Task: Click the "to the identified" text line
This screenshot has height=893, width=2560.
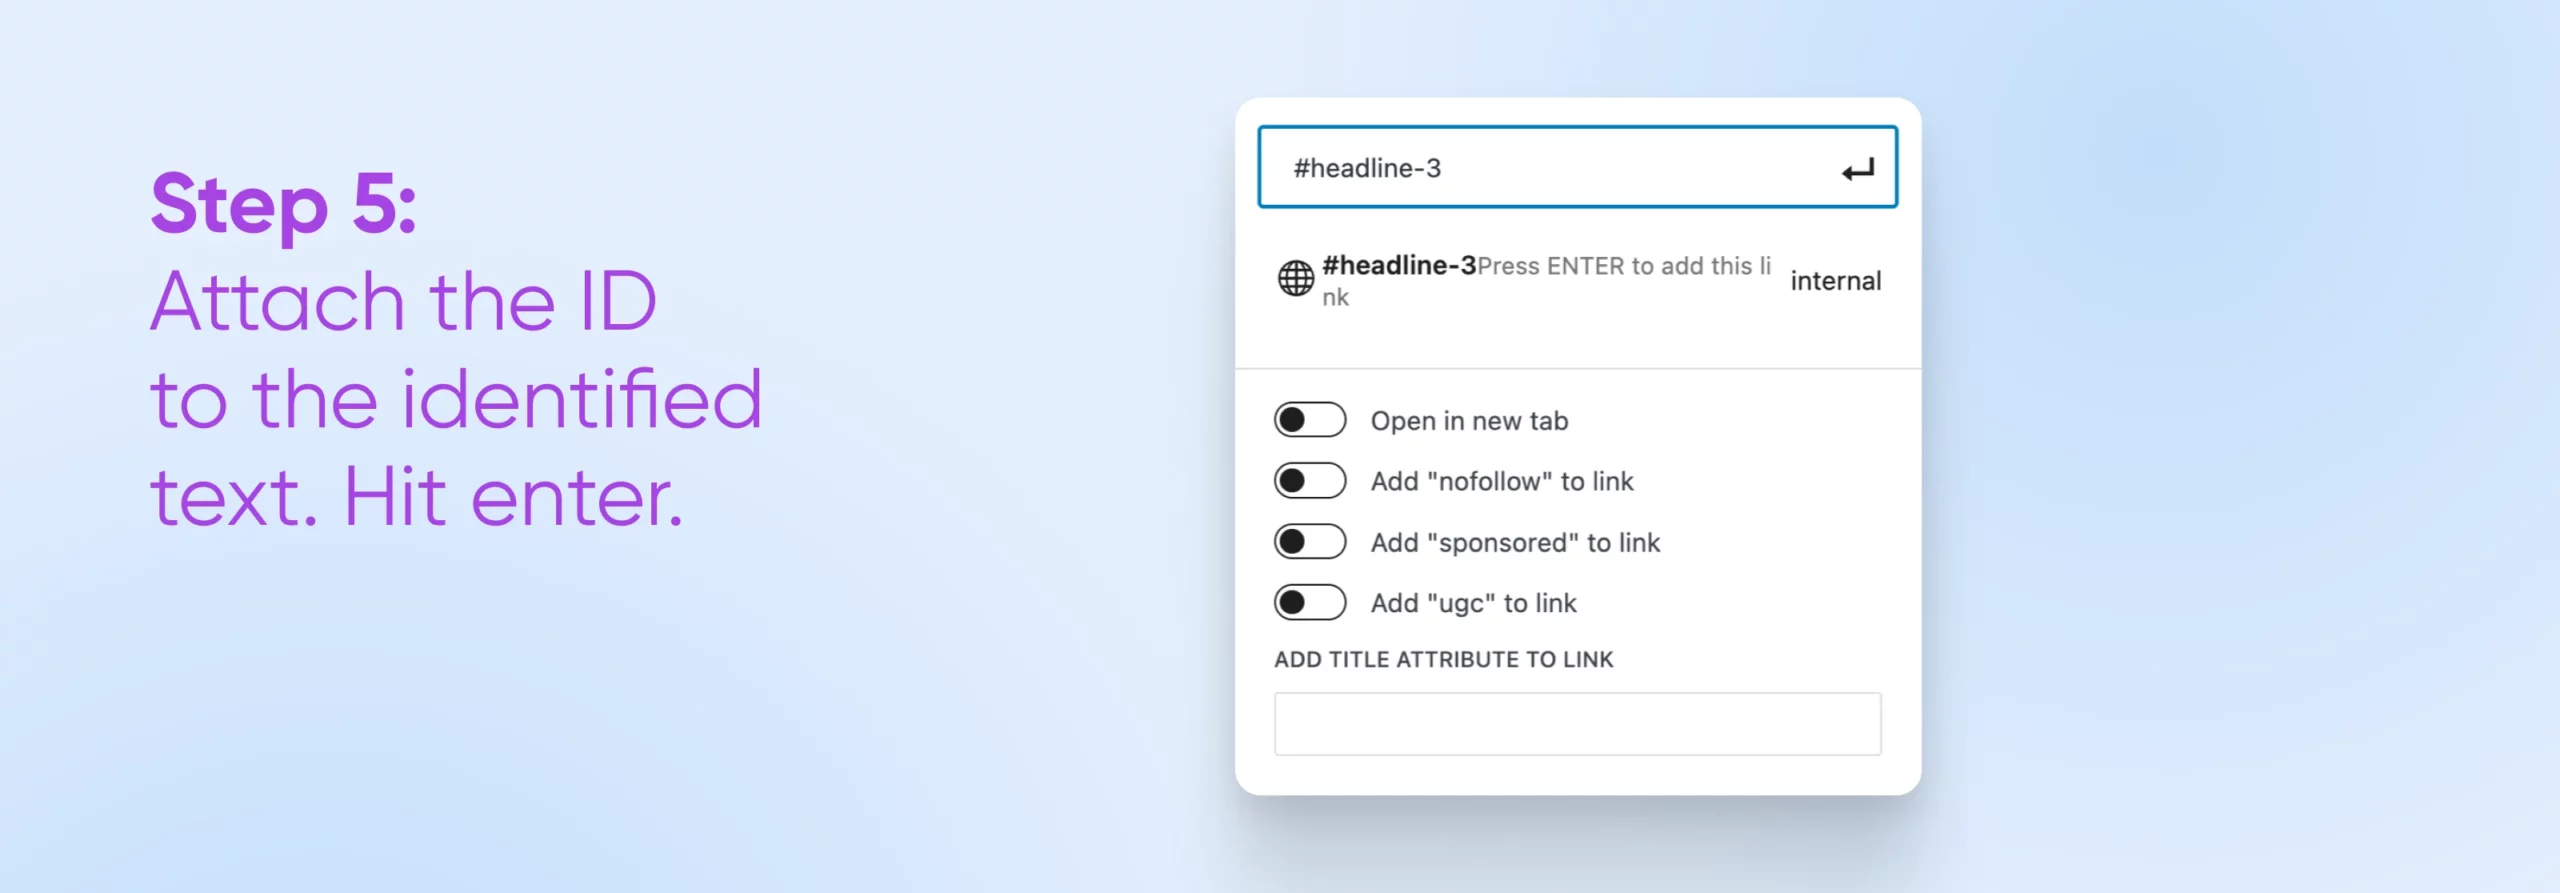Action: (x=456, y=400)
